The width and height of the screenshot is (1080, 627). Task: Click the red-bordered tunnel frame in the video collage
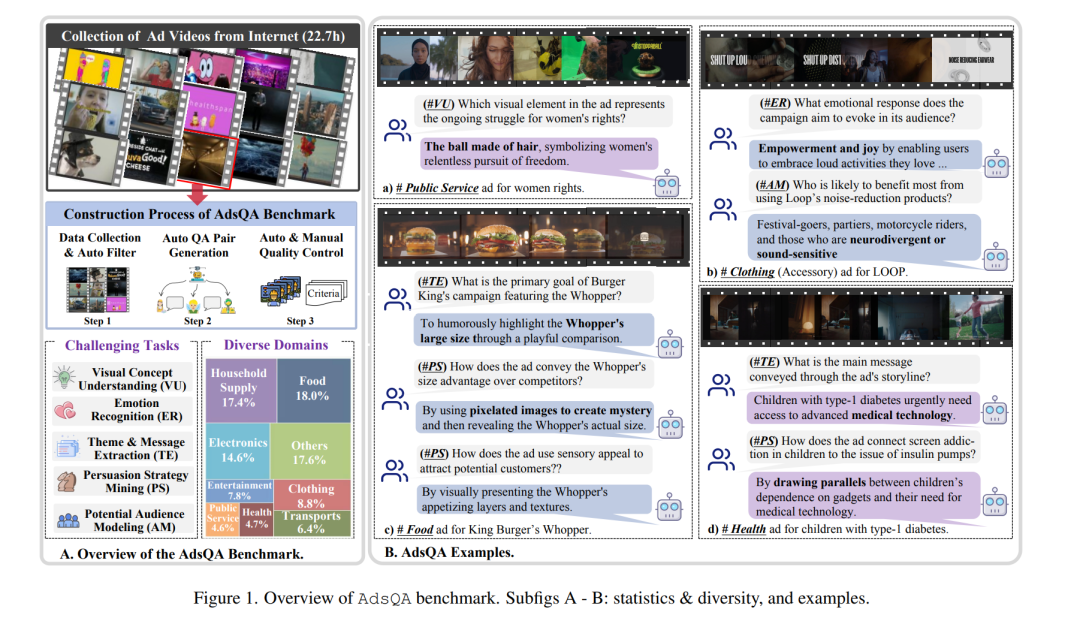pyautogui.click(x=209, y=161)
